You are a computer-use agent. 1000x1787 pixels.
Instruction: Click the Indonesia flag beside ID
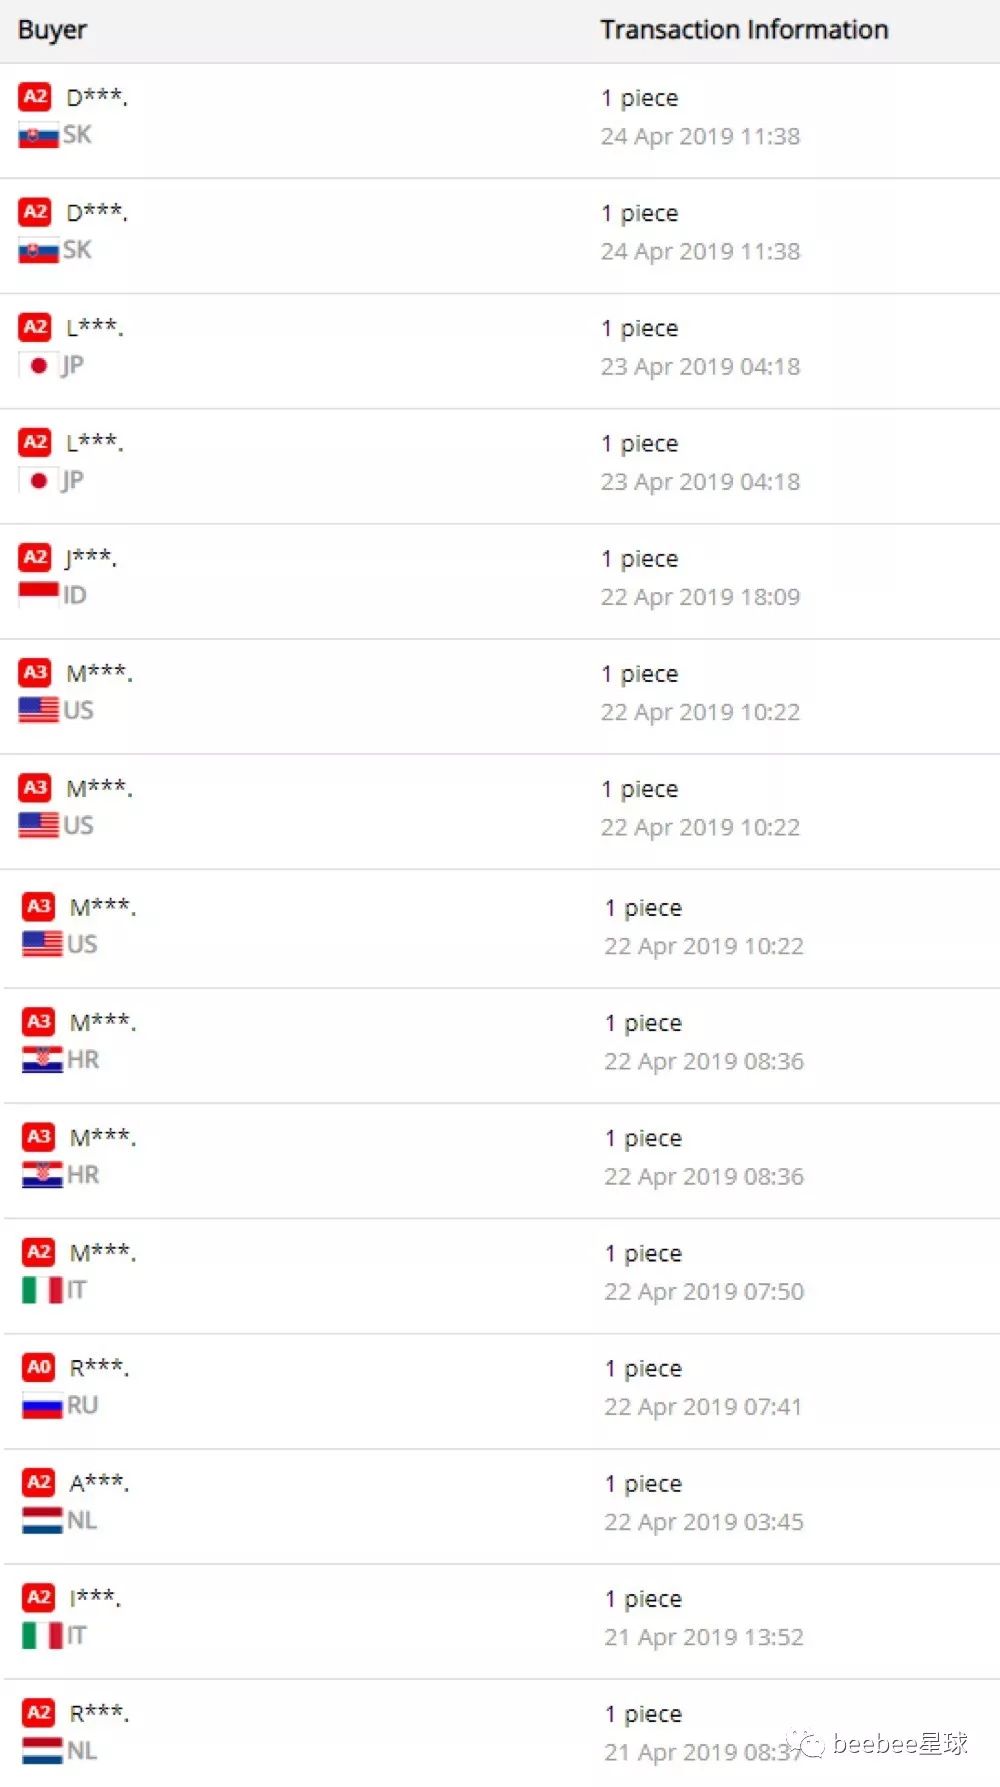(38, 595)
